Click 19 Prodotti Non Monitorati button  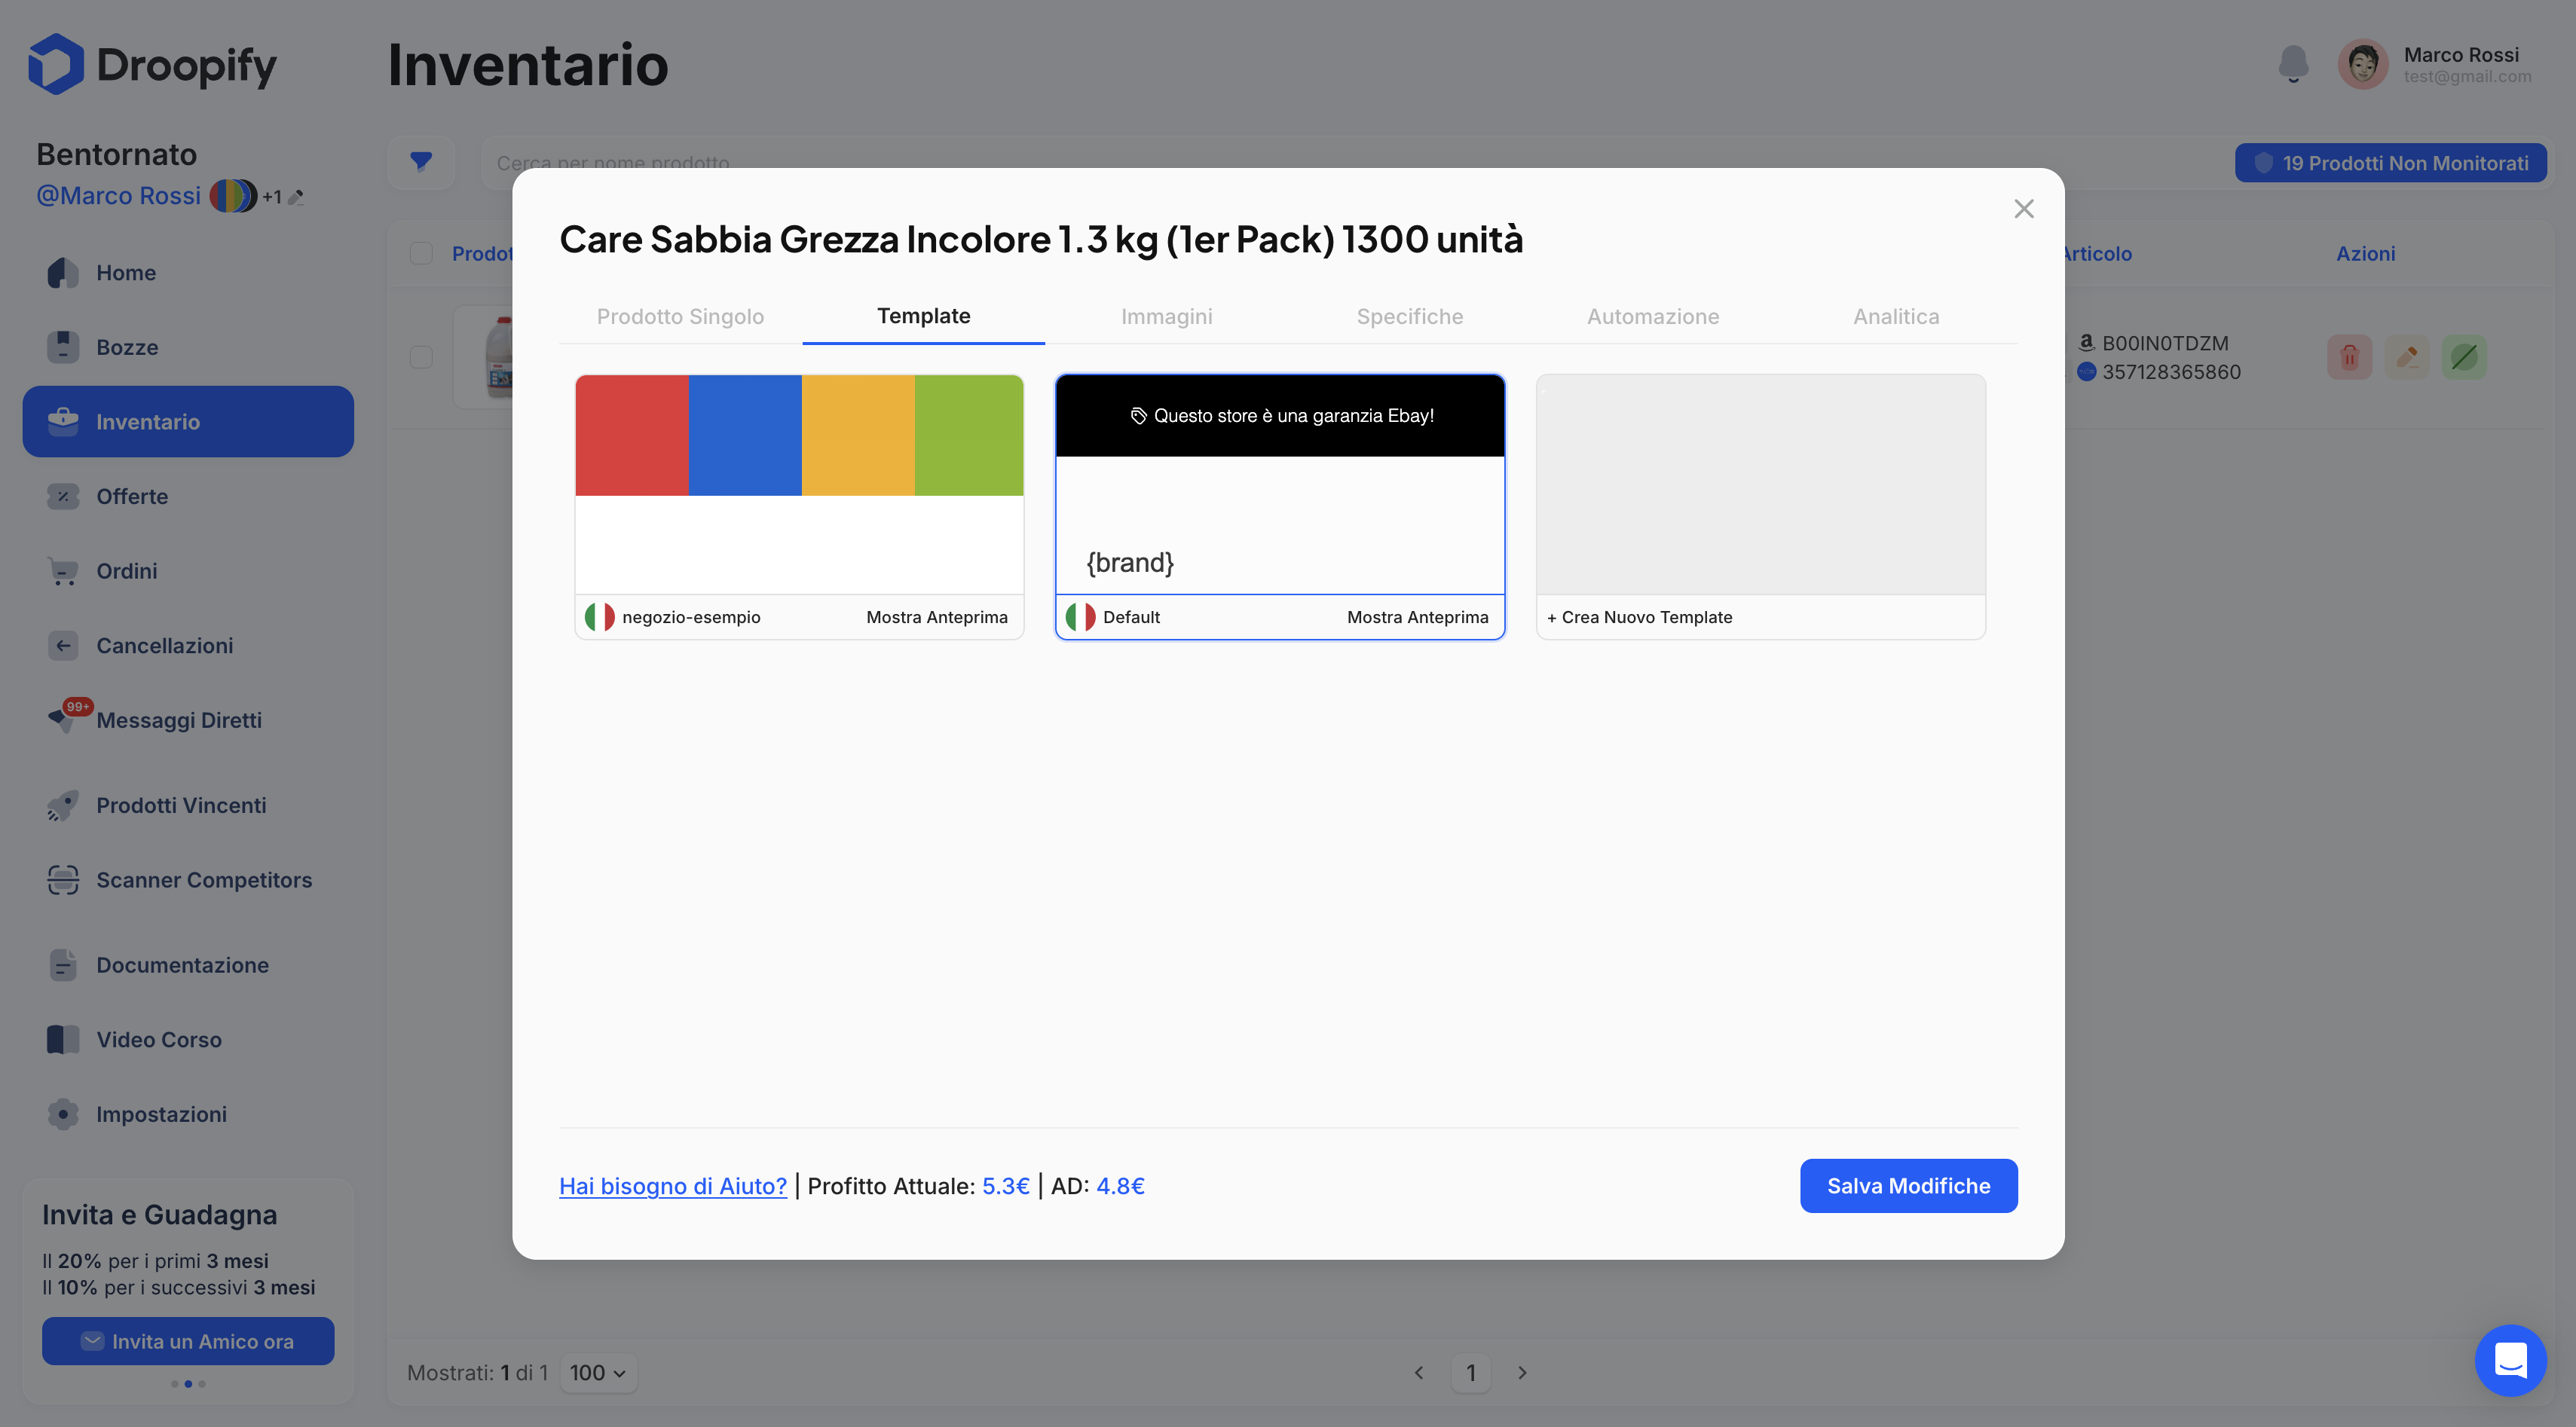(x=2391, y=162)
